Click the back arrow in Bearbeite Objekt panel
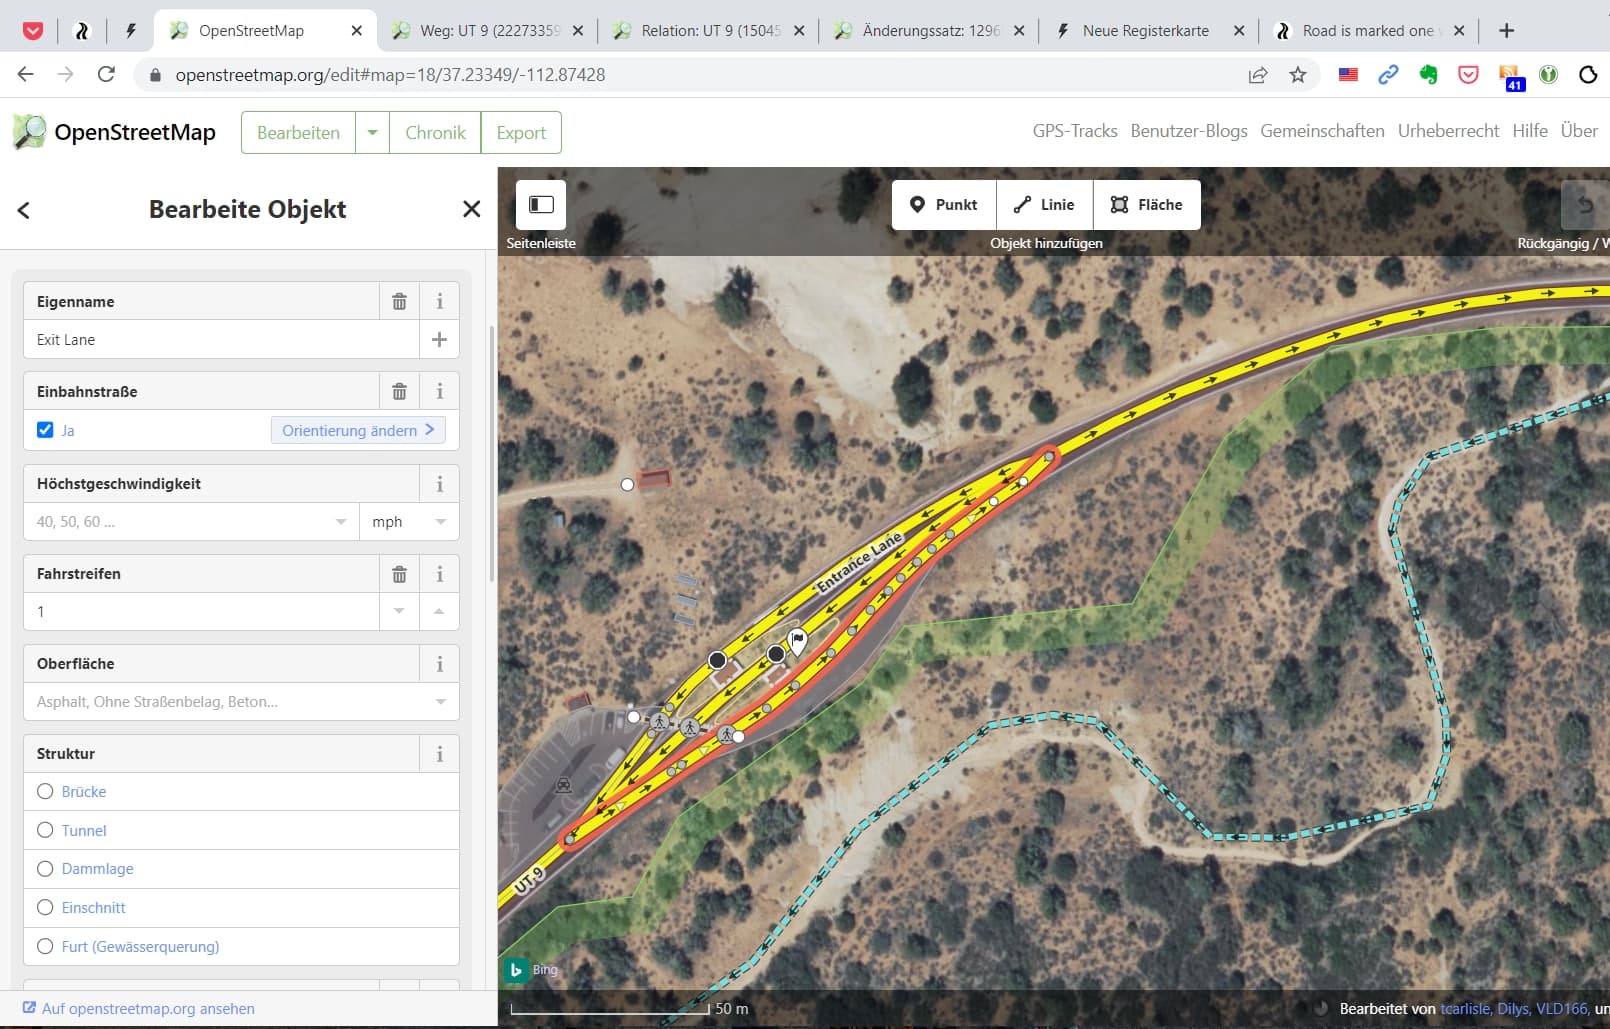The image size is (1610, 1029). coord(24,210)
